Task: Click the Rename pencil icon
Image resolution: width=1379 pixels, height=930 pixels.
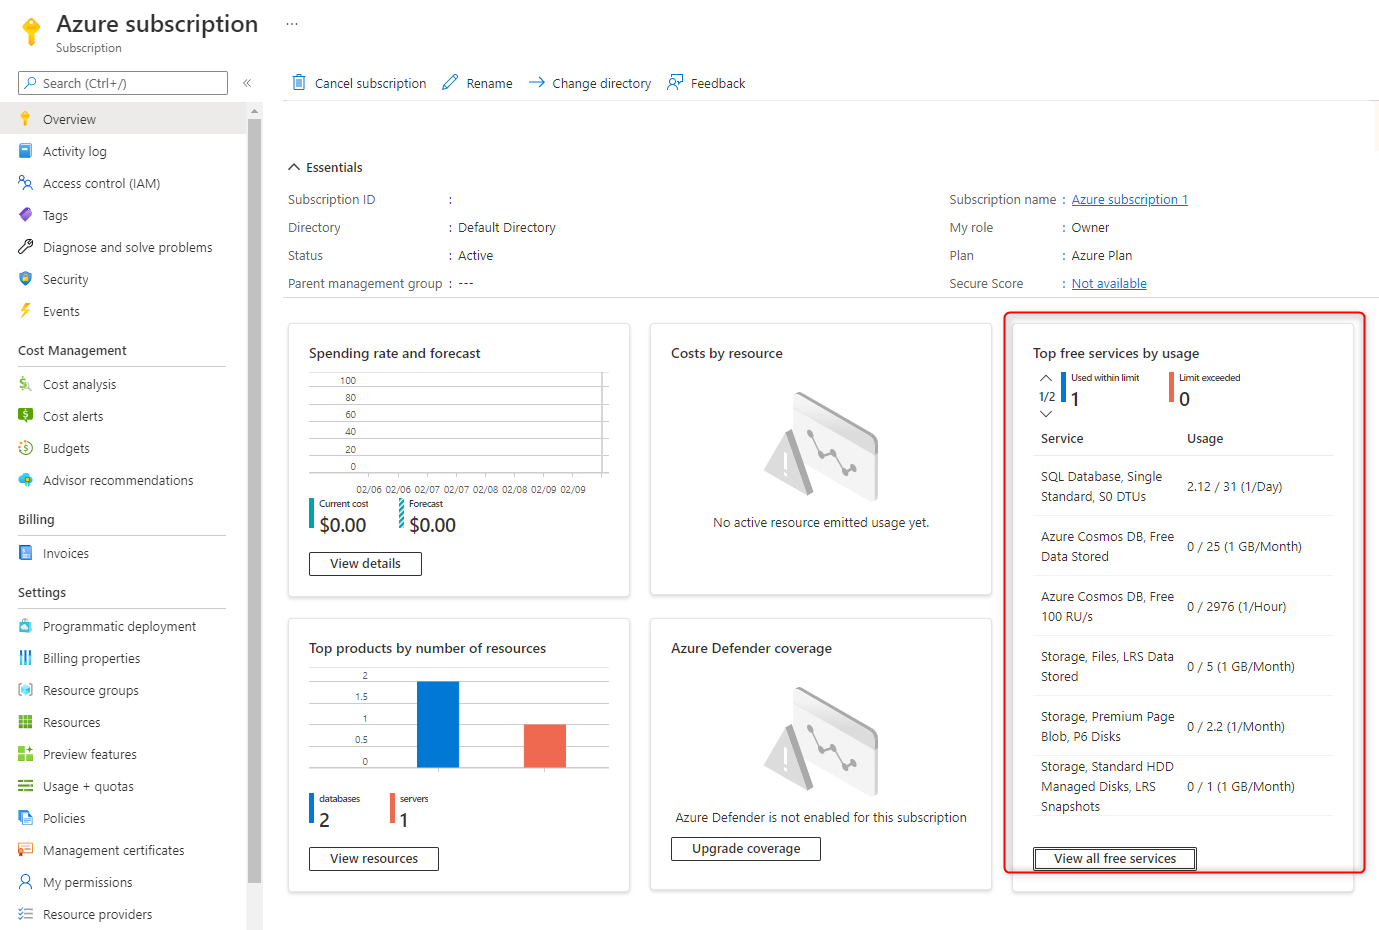Action: coord(451,82)
